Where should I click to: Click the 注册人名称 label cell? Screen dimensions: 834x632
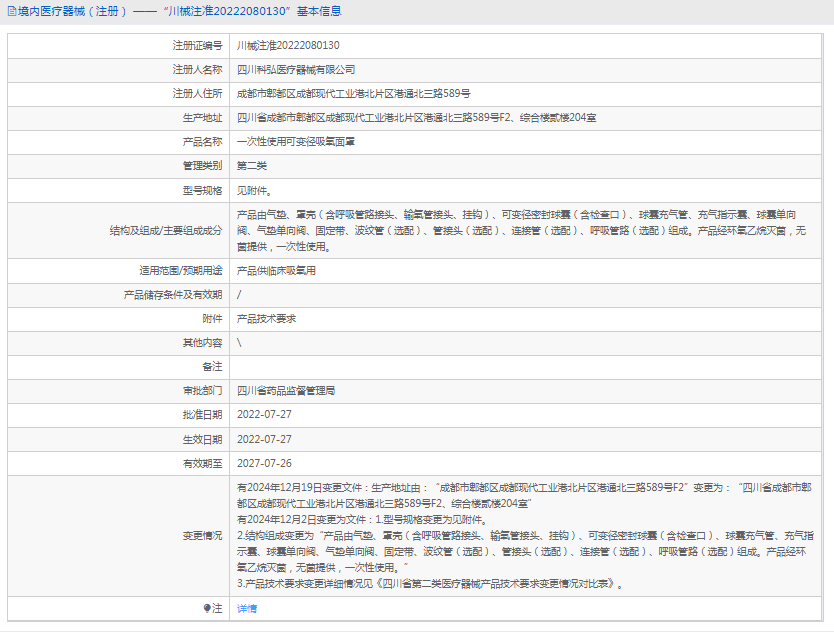[x=119, y=70]
